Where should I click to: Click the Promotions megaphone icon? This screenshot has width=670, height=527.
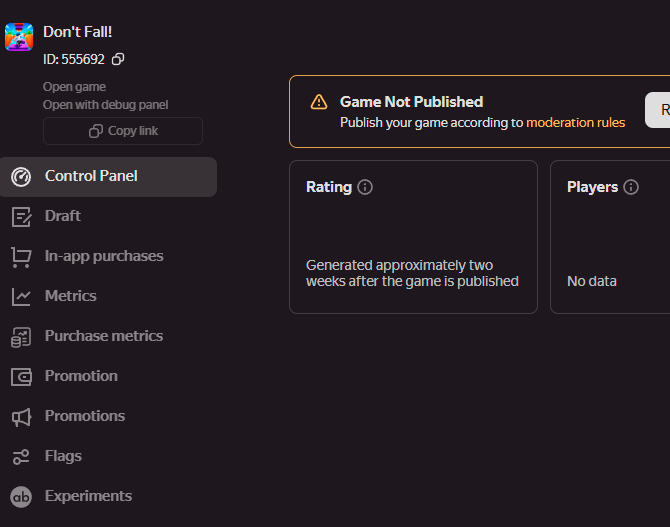coord(21,417)
